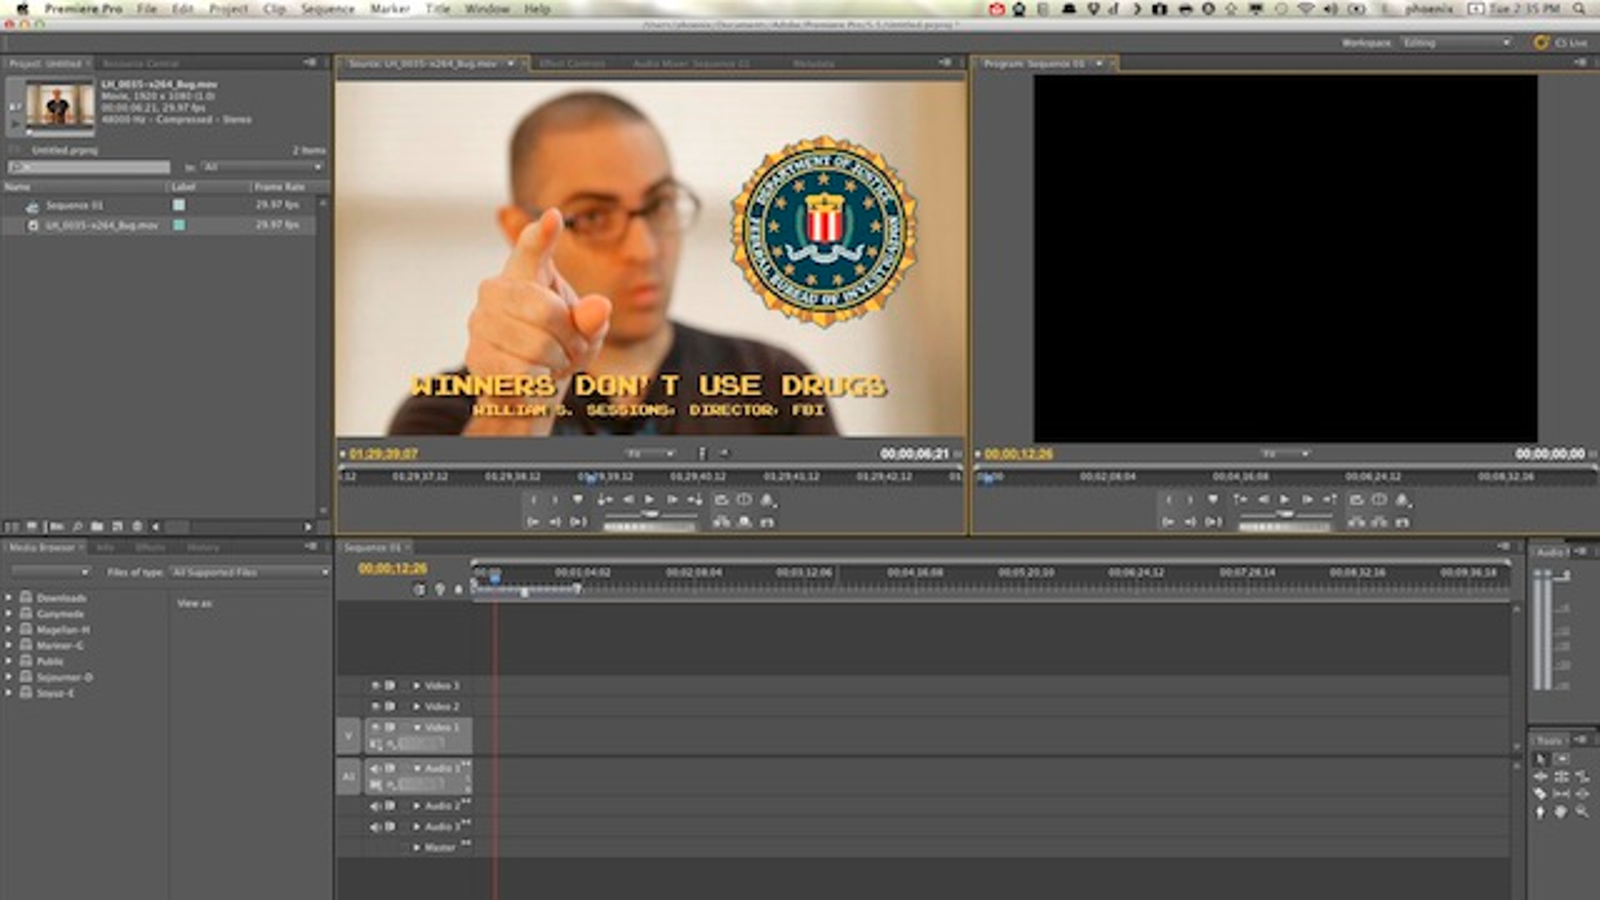Image resolution: width=1600 pixels, height=900 pixels.
Task: Expand the Video 2 track
Action: pos(417,707)
